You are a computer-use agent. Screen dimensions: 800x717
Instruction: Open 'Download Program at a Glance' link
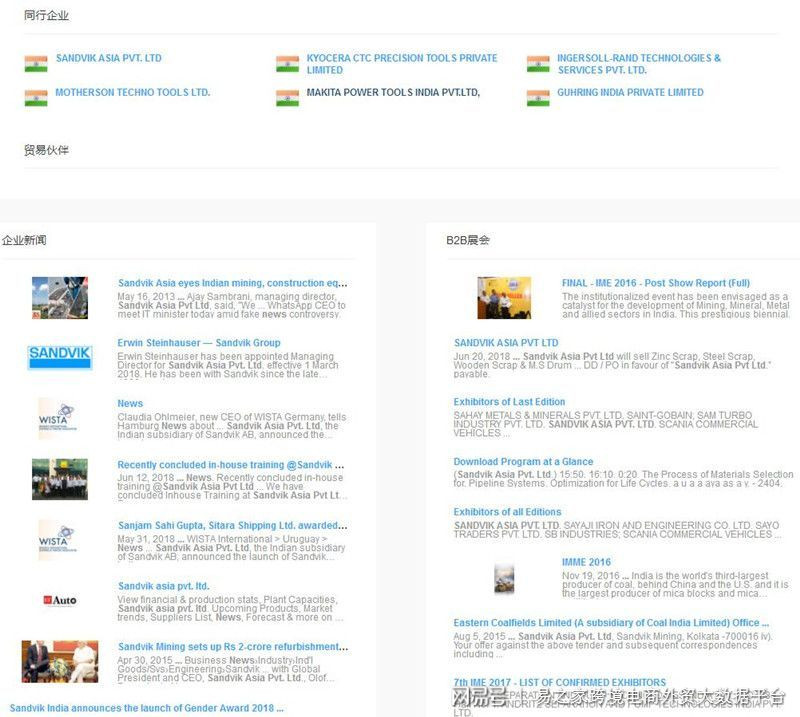pos(523,461)
